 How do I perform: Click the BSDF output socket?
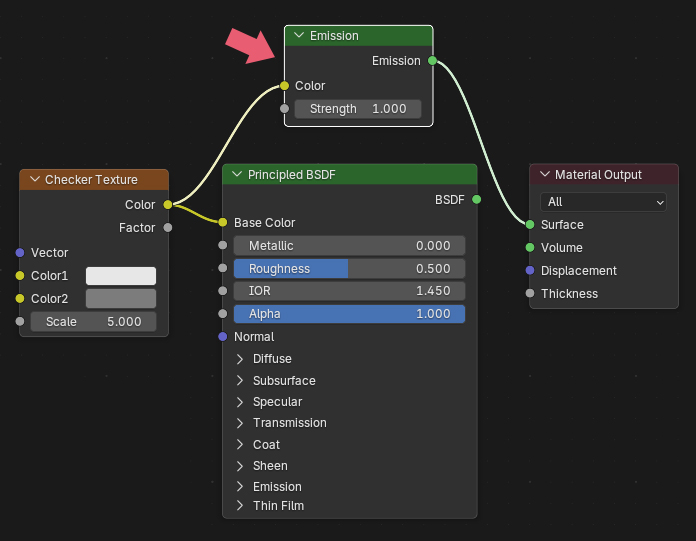coord(476,200)
